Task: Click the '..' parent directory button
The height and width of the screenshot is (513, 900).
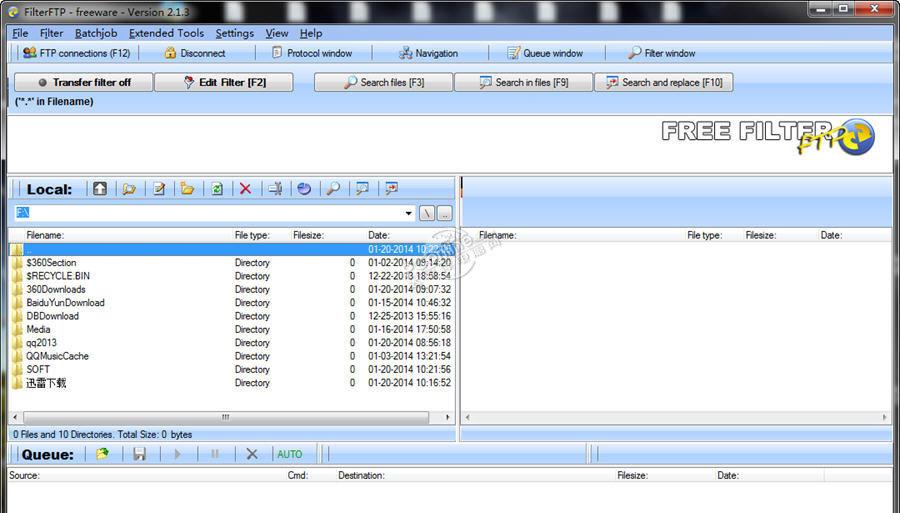Action: [x=444, y=213]
